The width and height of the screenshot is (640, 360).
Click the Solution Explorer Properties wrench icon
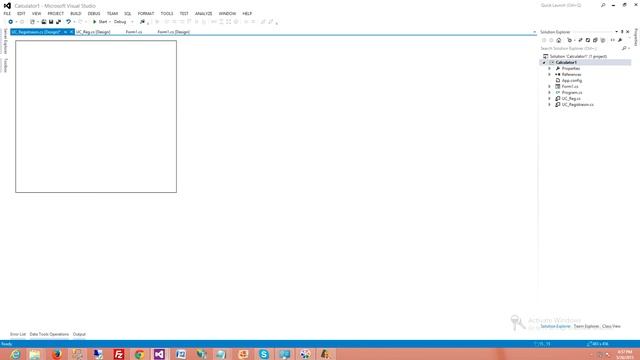pyautogui.click(x=620, y=40)
